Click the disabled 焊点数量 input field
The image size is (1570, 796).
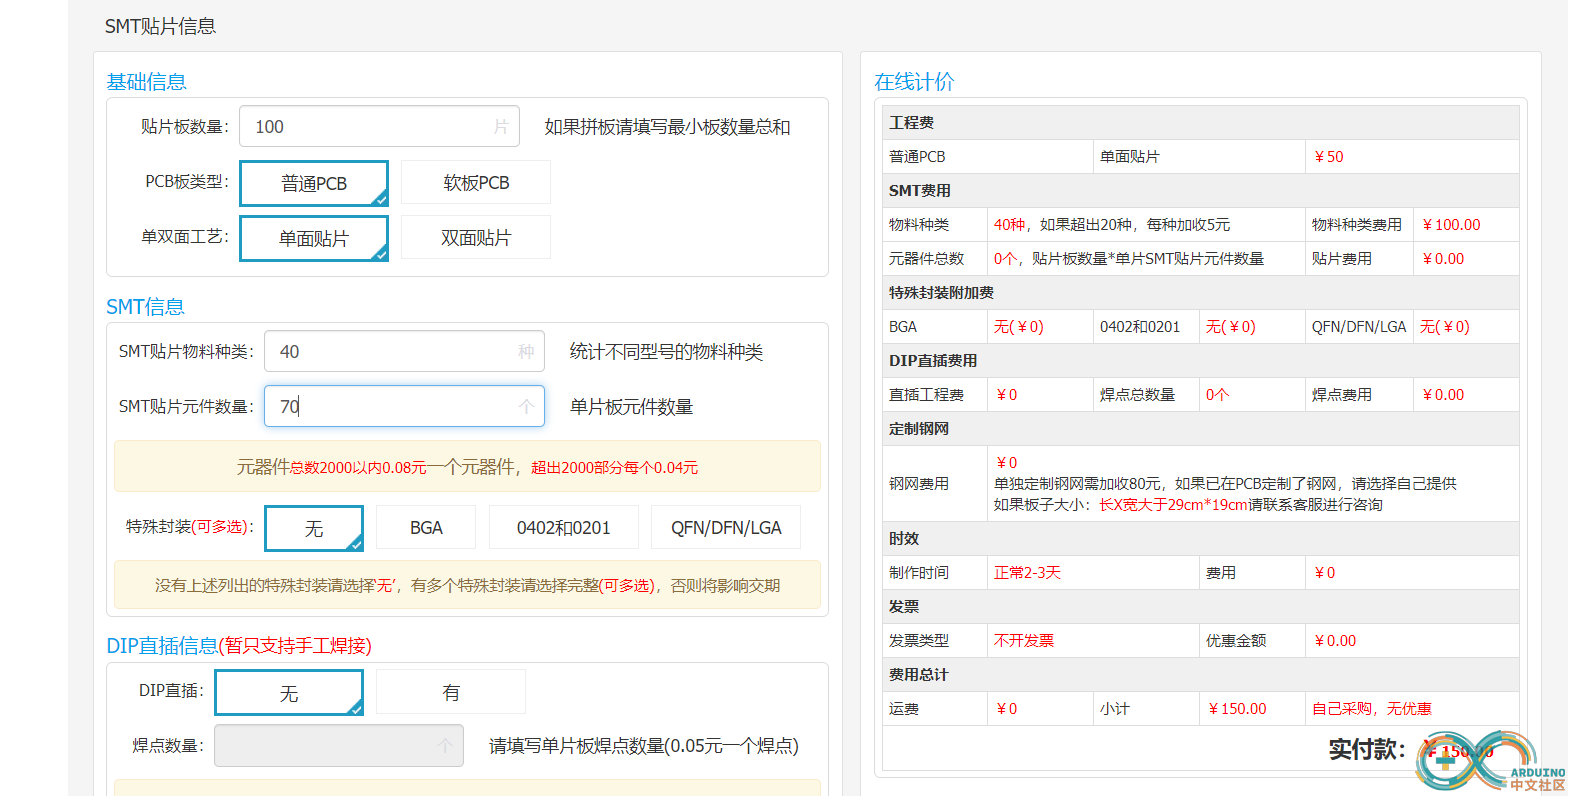339,746
